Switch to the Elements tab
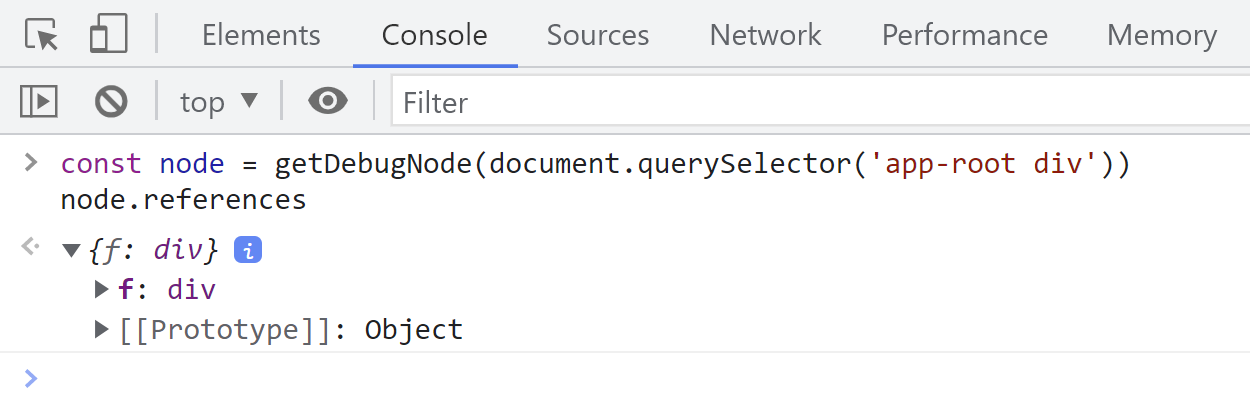The height and width of the screenshot is (407, 1250). pos(261,35)
